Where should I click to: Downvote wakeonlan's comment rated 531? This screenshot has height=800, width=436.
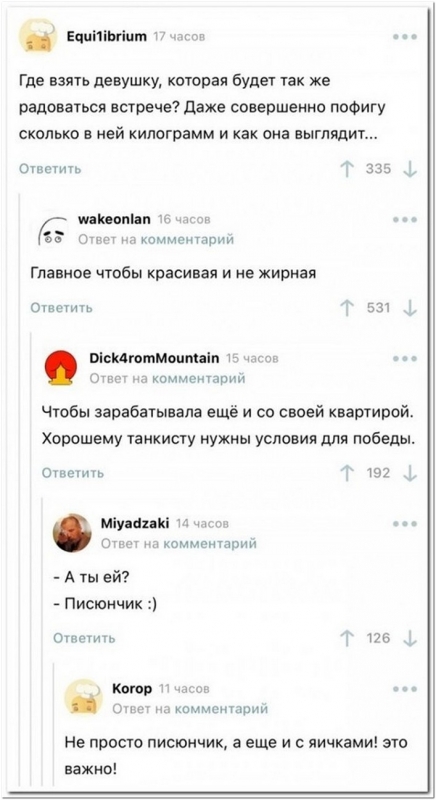point(409,308)
